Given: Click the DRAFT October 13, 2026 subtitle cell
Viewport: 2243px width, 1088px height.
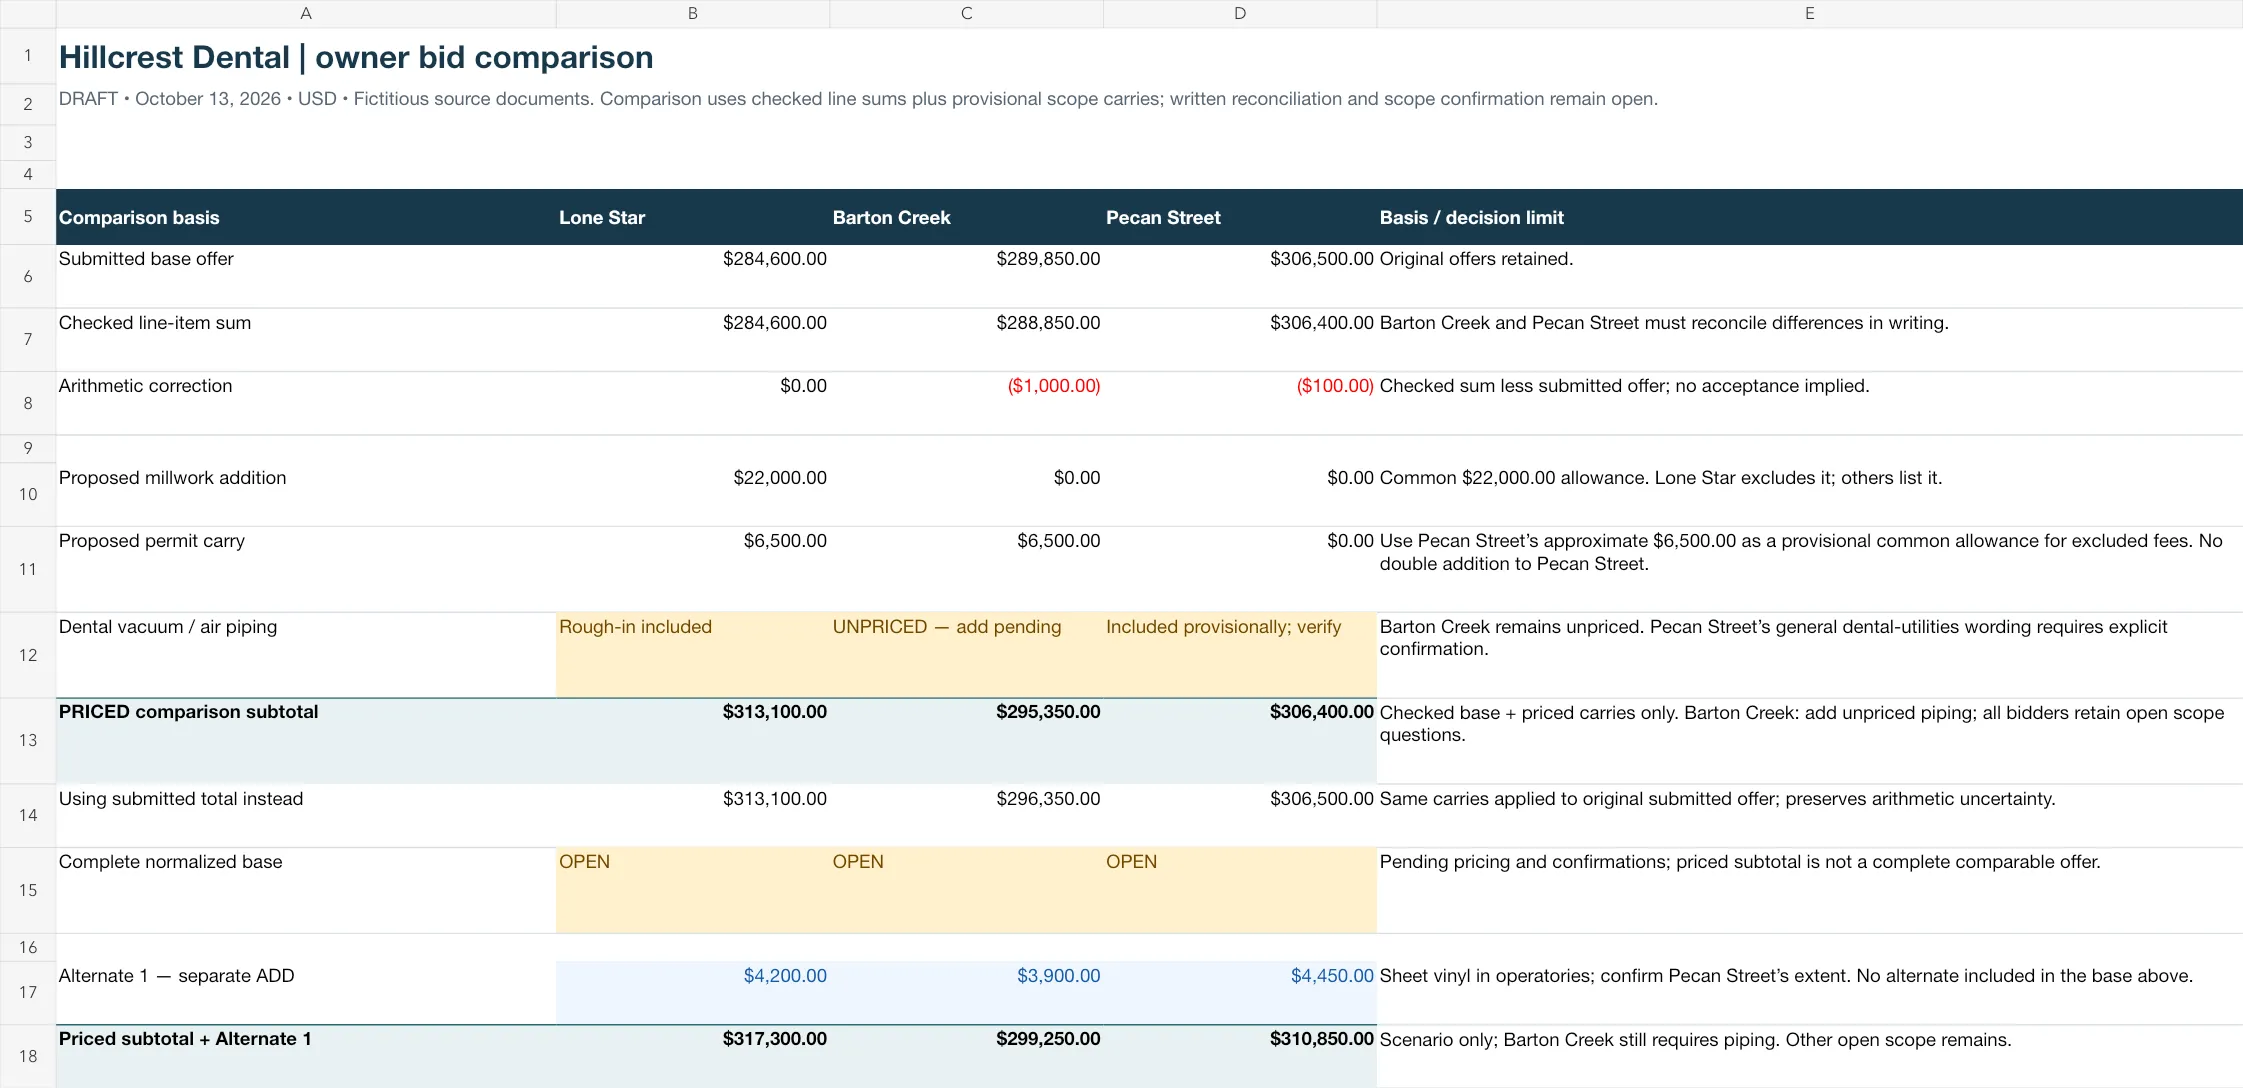Looking at the screenshot, I should pos(858,99).
